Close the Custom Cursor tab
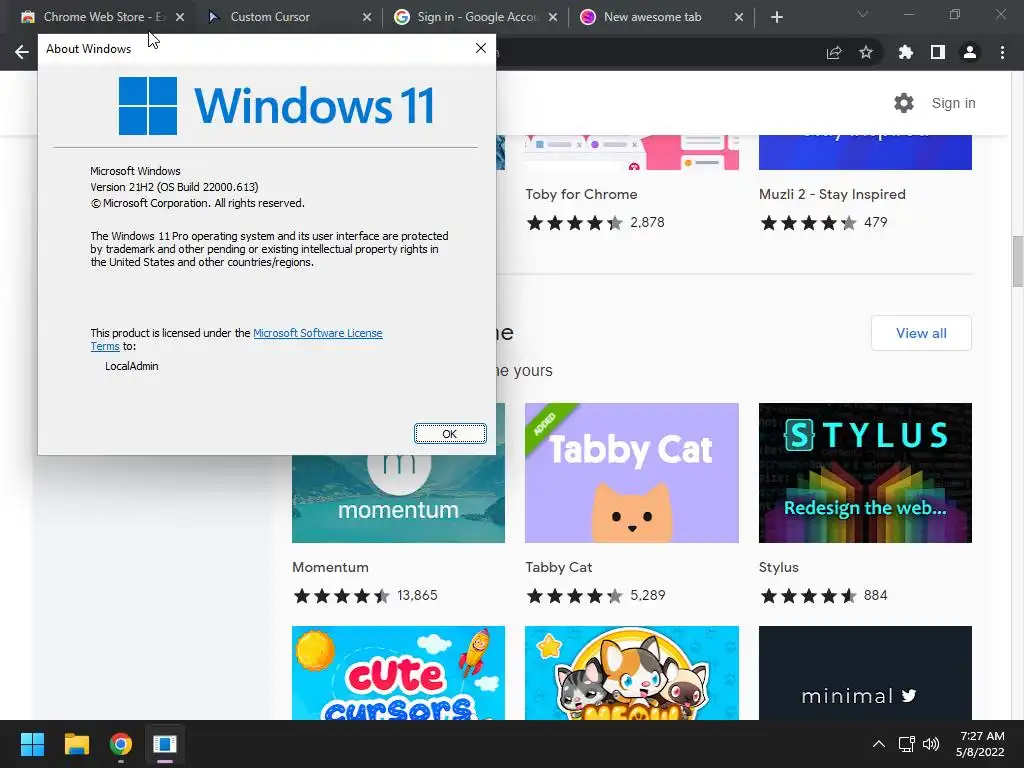Screen dimensions: 1024x768 click(x=367, y=17)
